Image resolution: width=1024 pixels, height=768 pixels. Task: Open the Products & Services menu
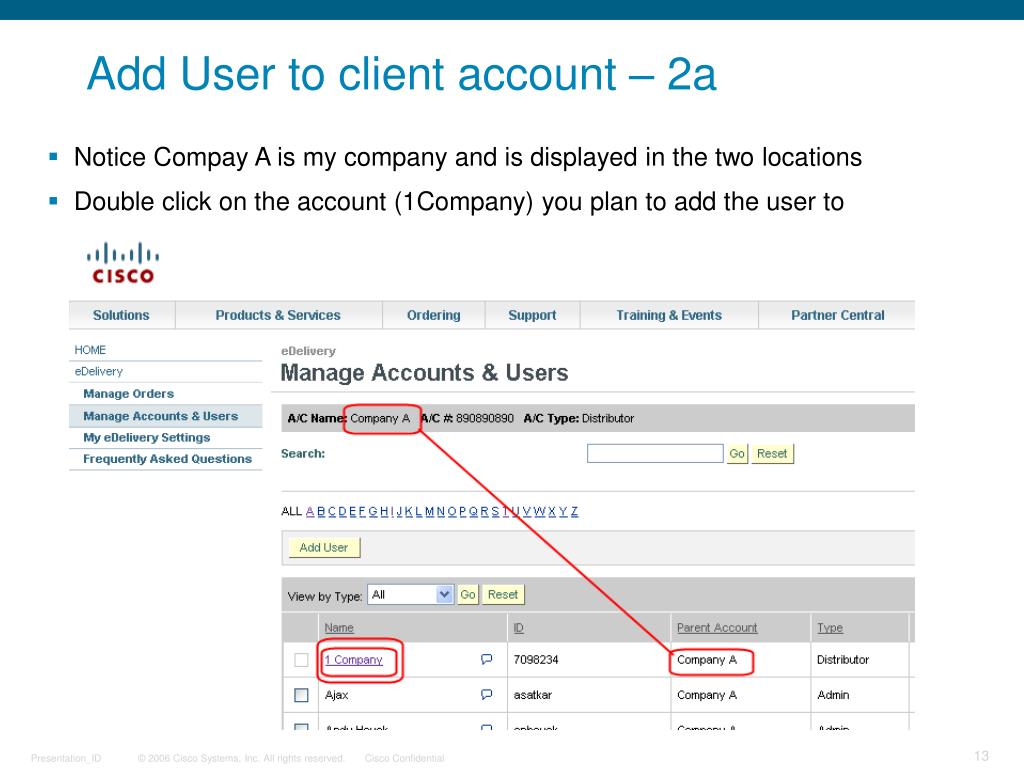point(278,315)
